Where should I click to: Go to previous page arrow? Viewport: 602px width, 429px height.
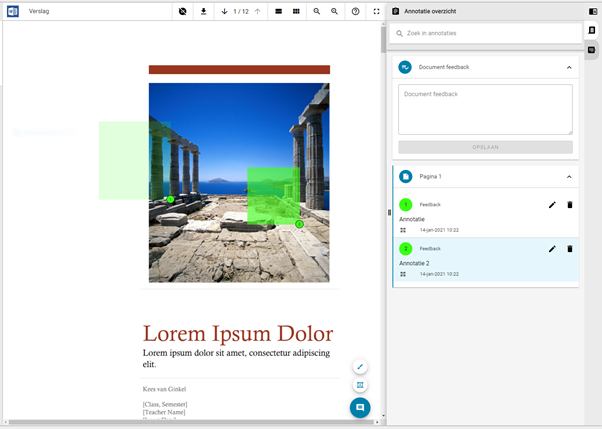[x=258, y=12]
